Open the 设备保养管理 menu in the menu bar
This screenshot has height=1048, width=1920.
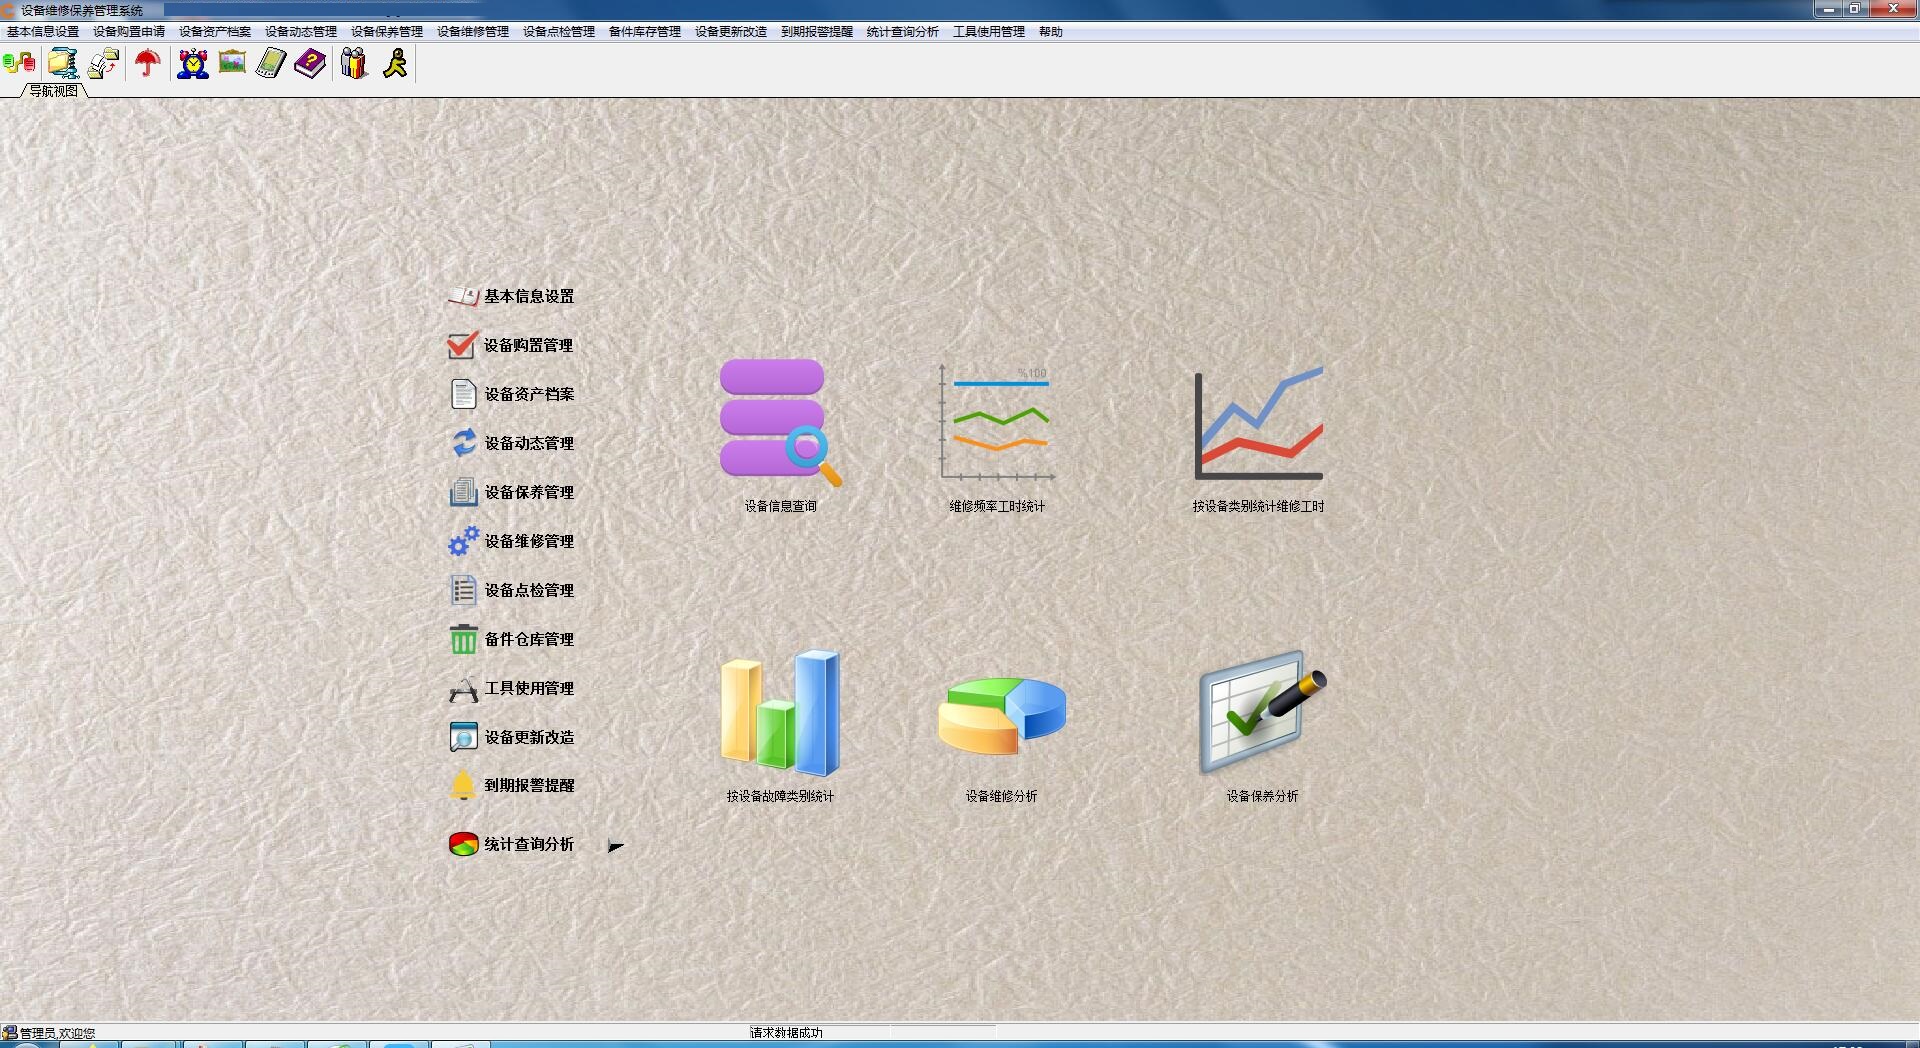[387, 32]
